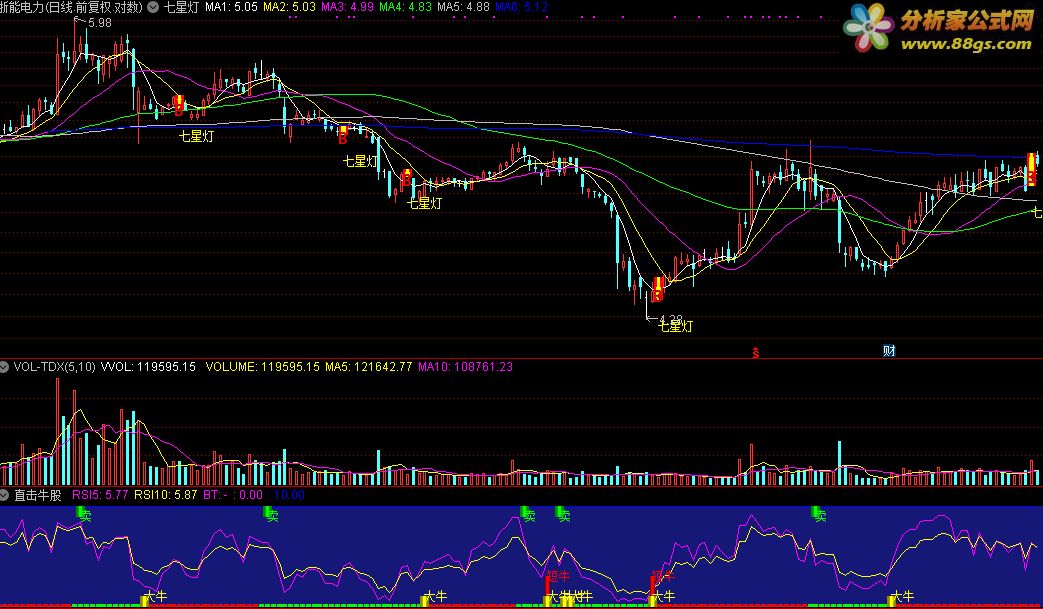Click the RSI10: 5.87 readout
Viewport: 1043px width, 609px height.
click(x=166, y=495)
